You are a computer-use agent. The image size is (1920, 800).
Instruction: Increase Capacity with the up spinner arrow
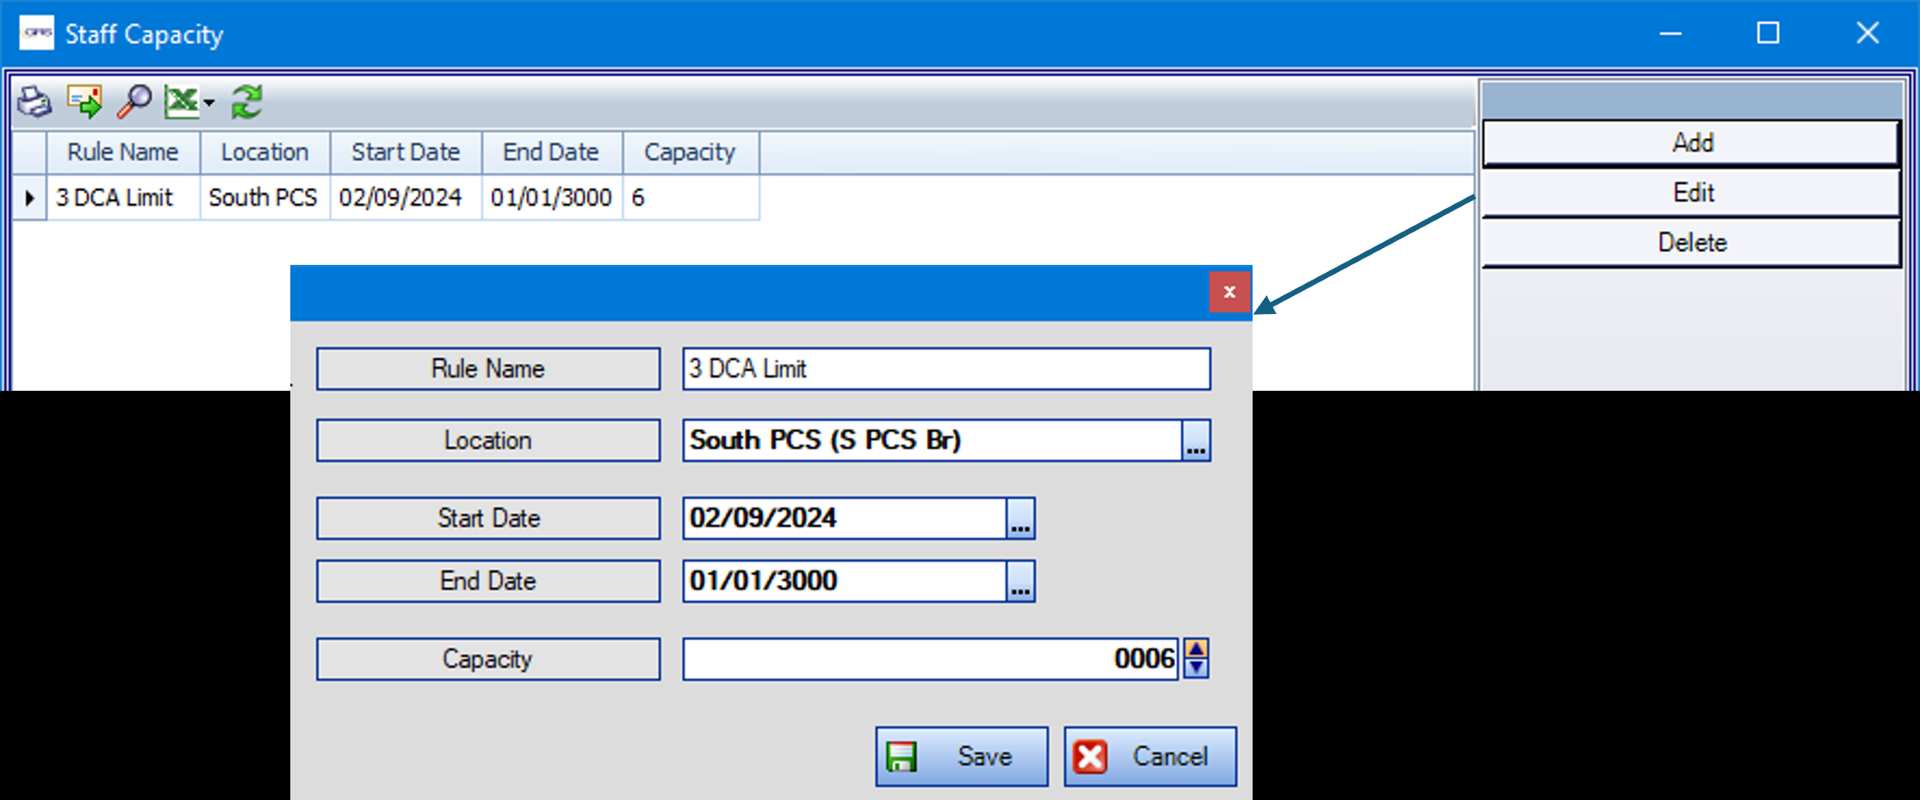[1196, 649]
